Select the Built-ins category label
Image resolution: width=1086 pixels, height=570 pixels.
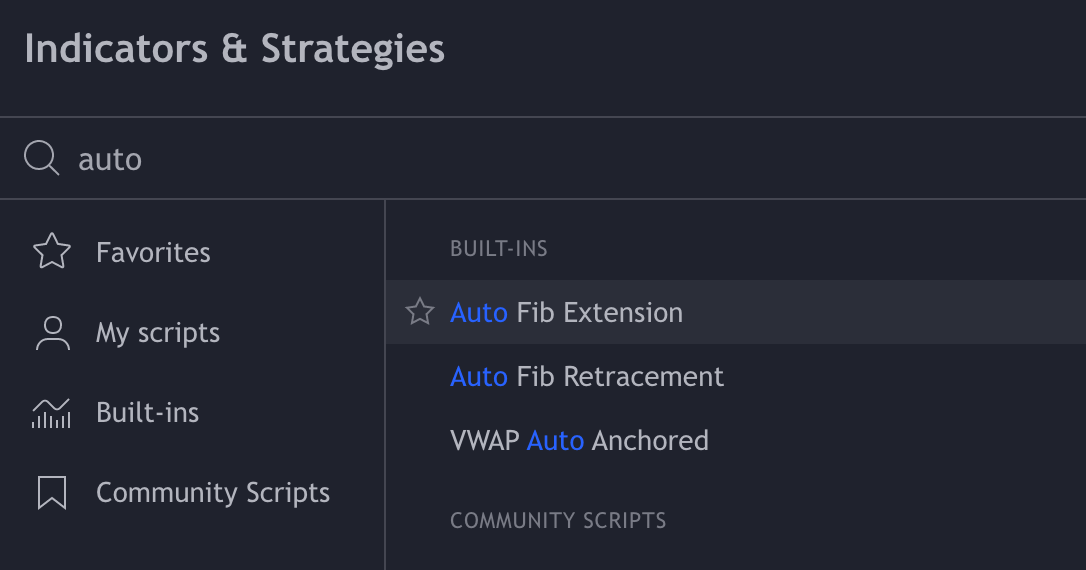point(148,413)
